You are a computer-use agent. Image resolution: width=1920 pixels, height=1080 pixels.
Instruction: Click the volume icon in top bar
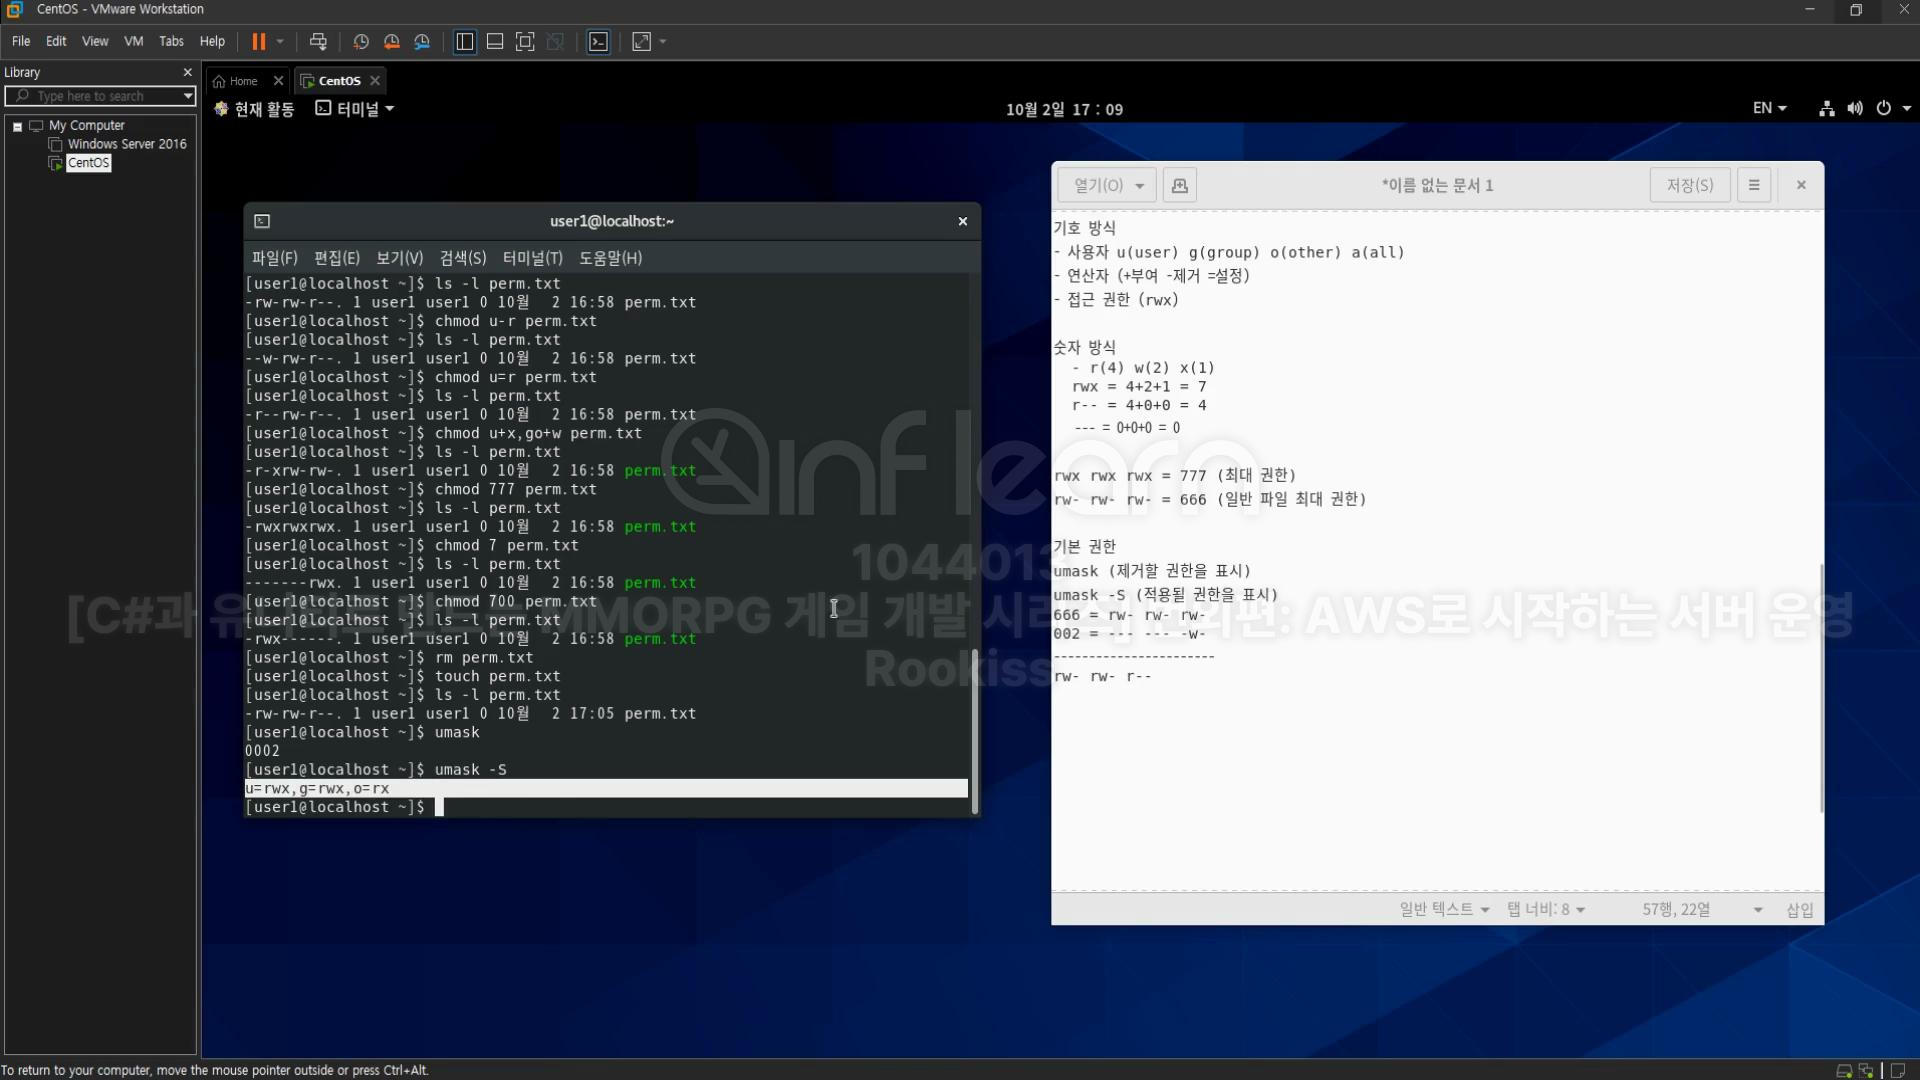point(1855,108)
